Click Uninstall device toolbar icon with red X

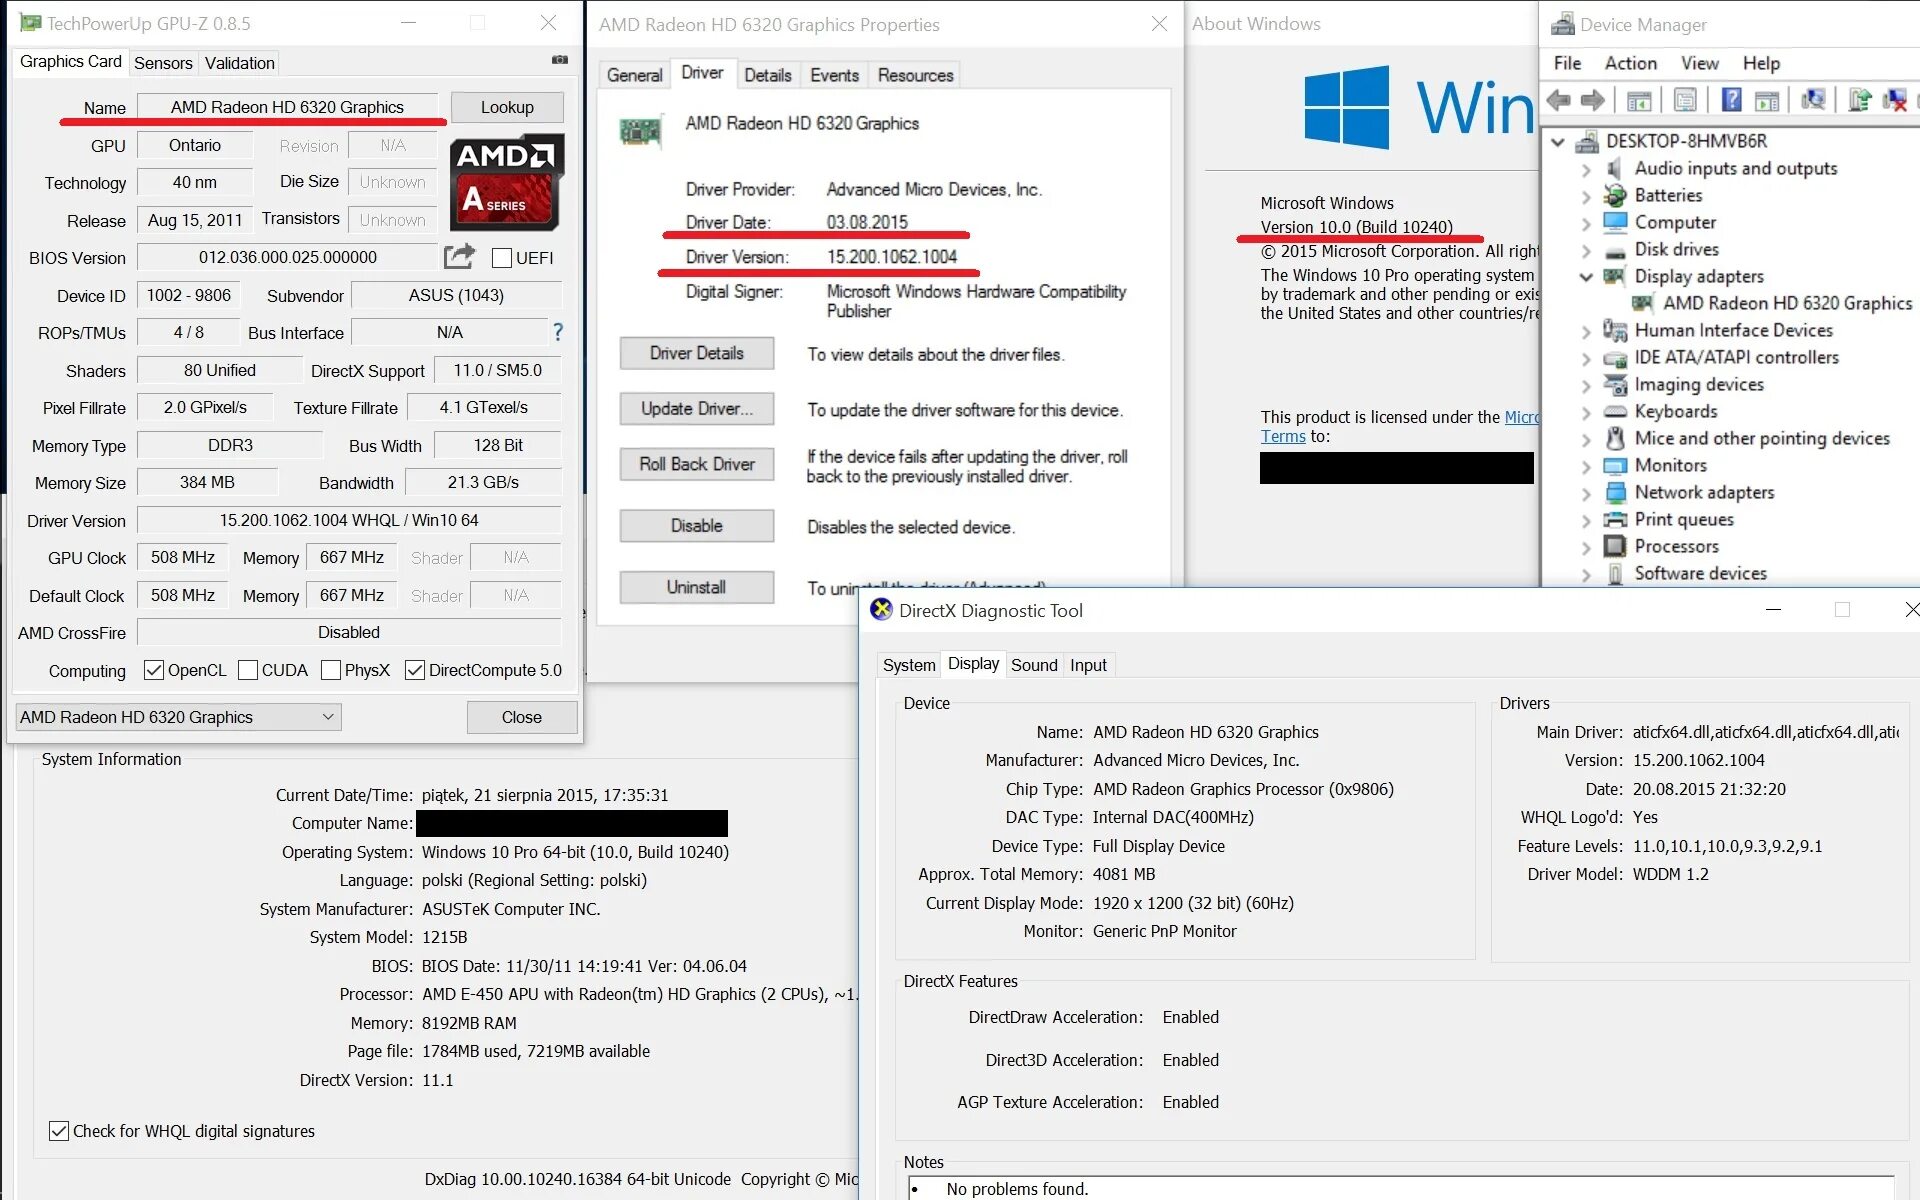[x=1895, y=100]
